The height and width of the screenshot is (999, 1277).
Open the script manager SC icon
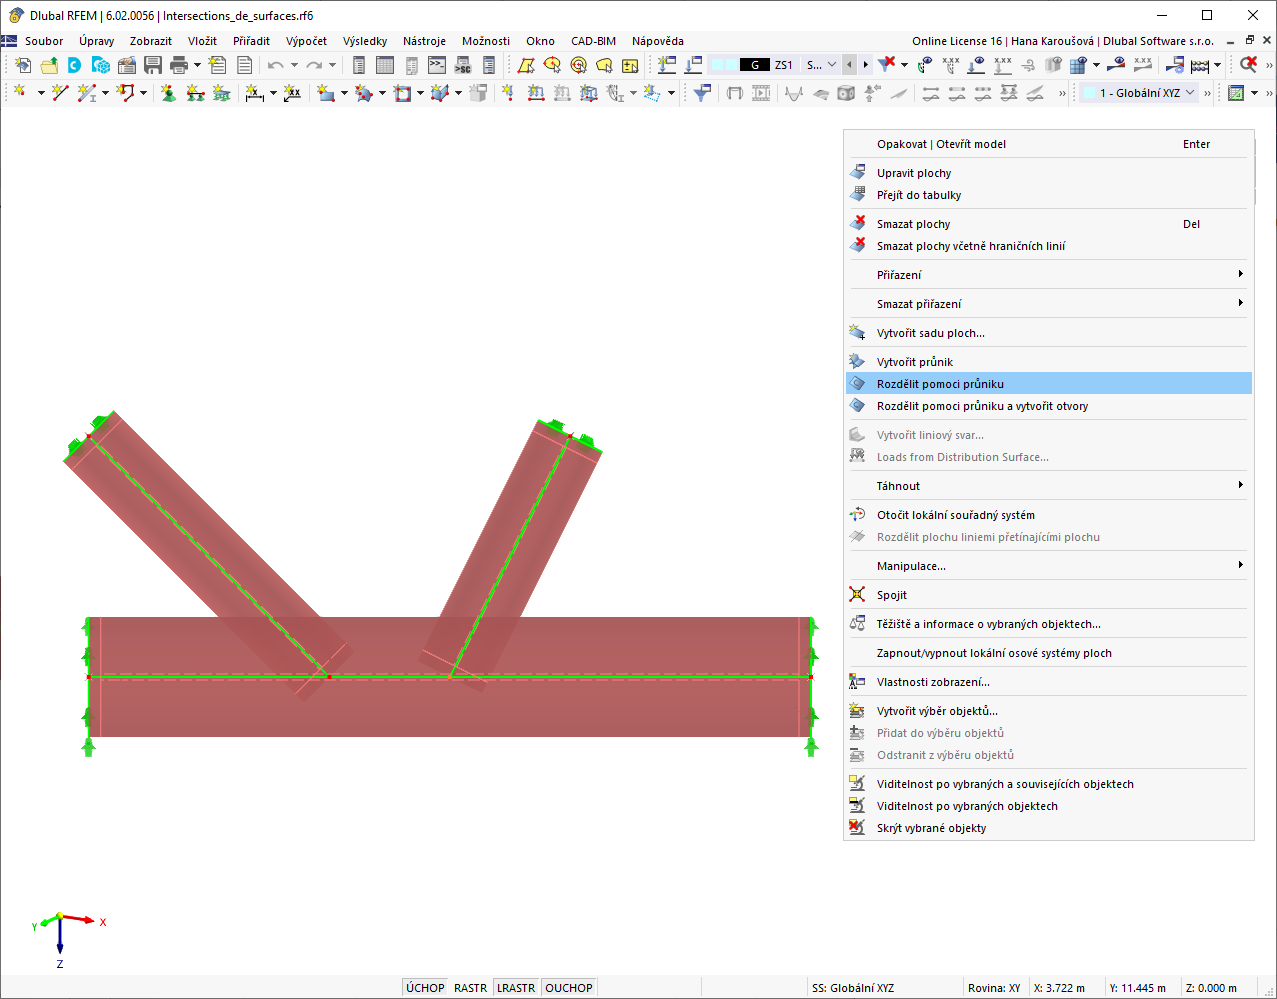[x=463, y=65]
